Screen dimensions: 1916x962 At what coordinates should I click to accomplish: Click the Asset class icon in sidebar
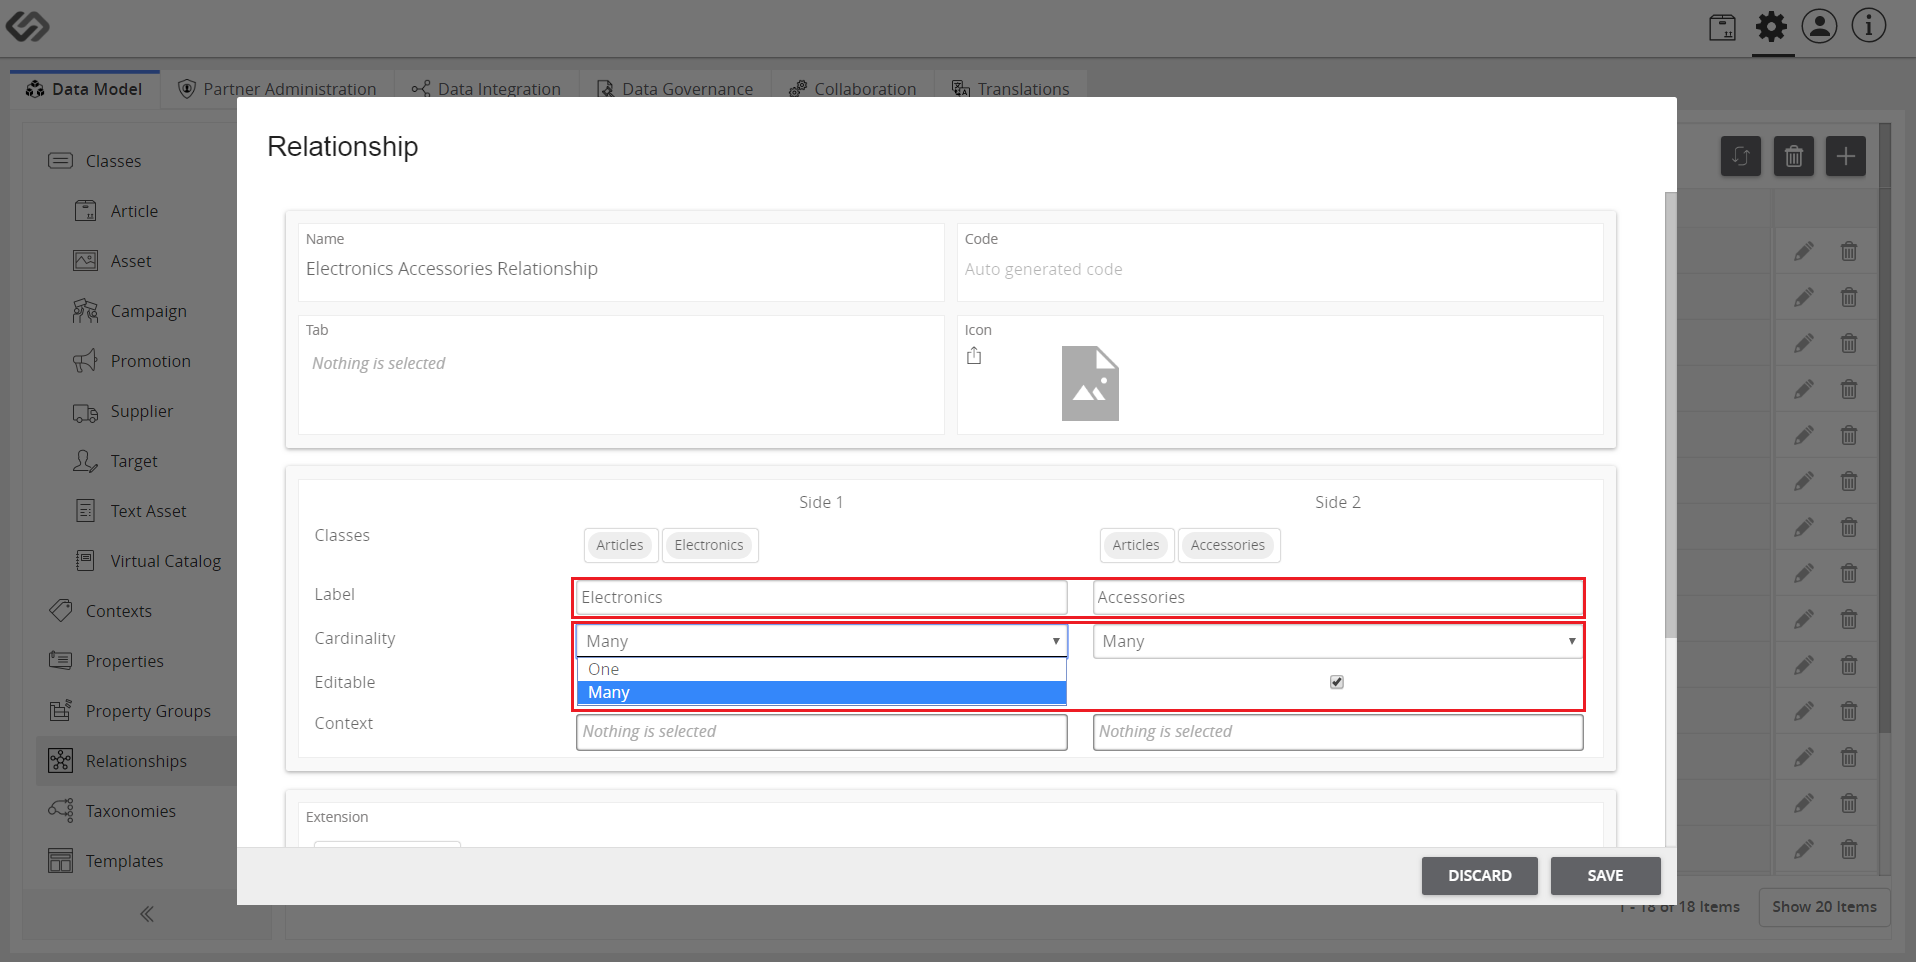86,261
